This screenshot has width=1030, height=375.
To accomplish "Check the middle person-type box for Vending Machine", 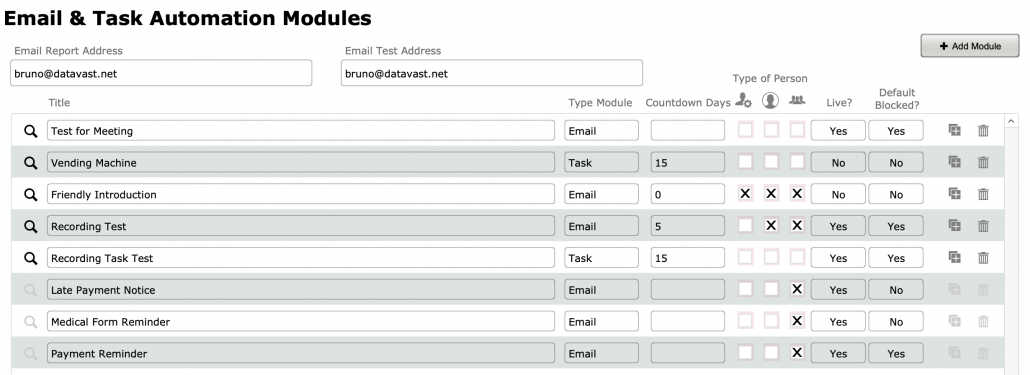I will tap(771, 162).
